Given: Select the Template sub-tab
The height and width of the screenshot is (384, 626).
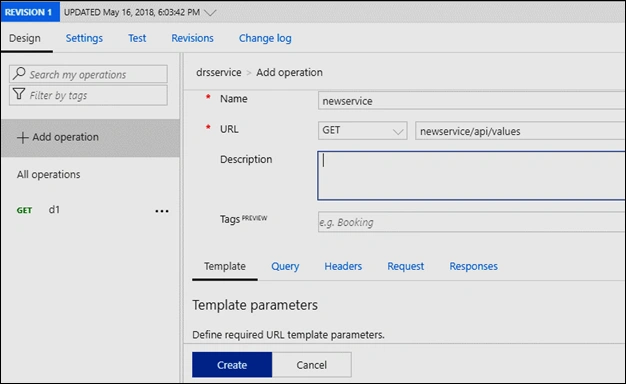Looking at the screenshot, I should [225, 266].
